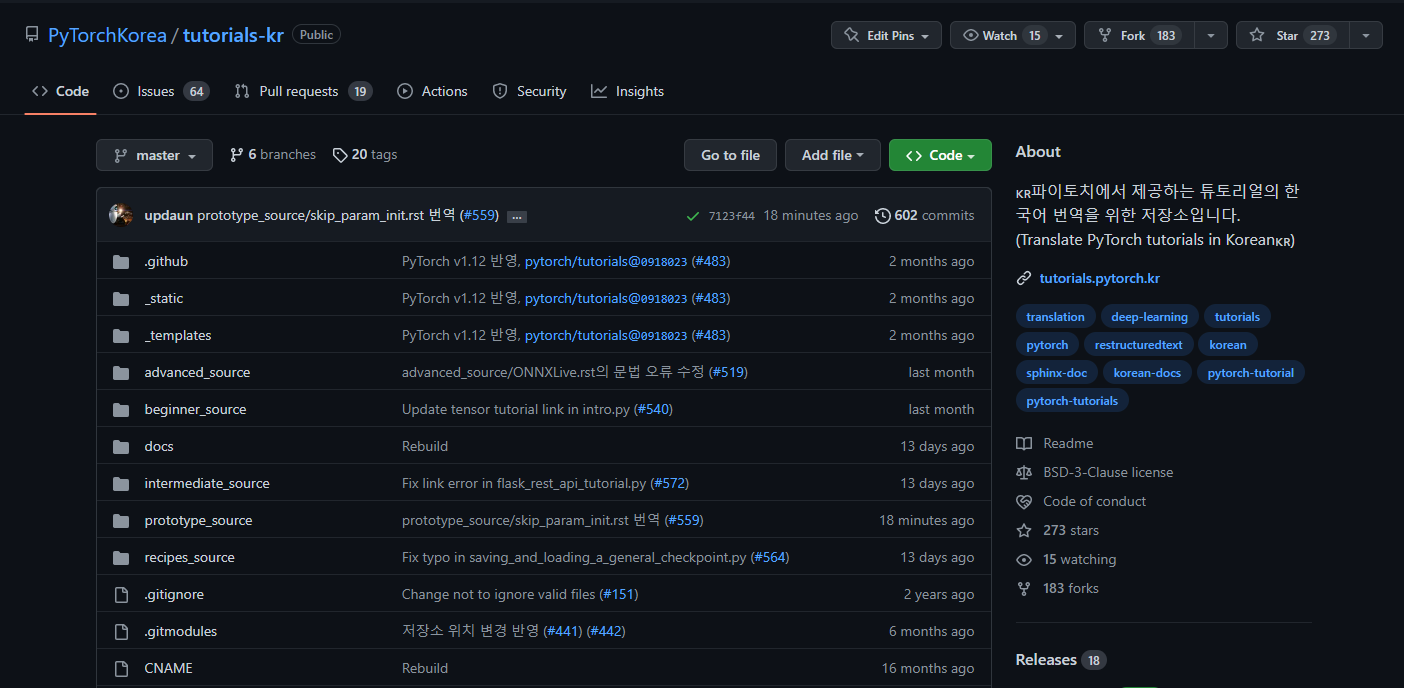Click the translation topic tag
This screenshot has width=1404, height=688.
(1055, 317)
